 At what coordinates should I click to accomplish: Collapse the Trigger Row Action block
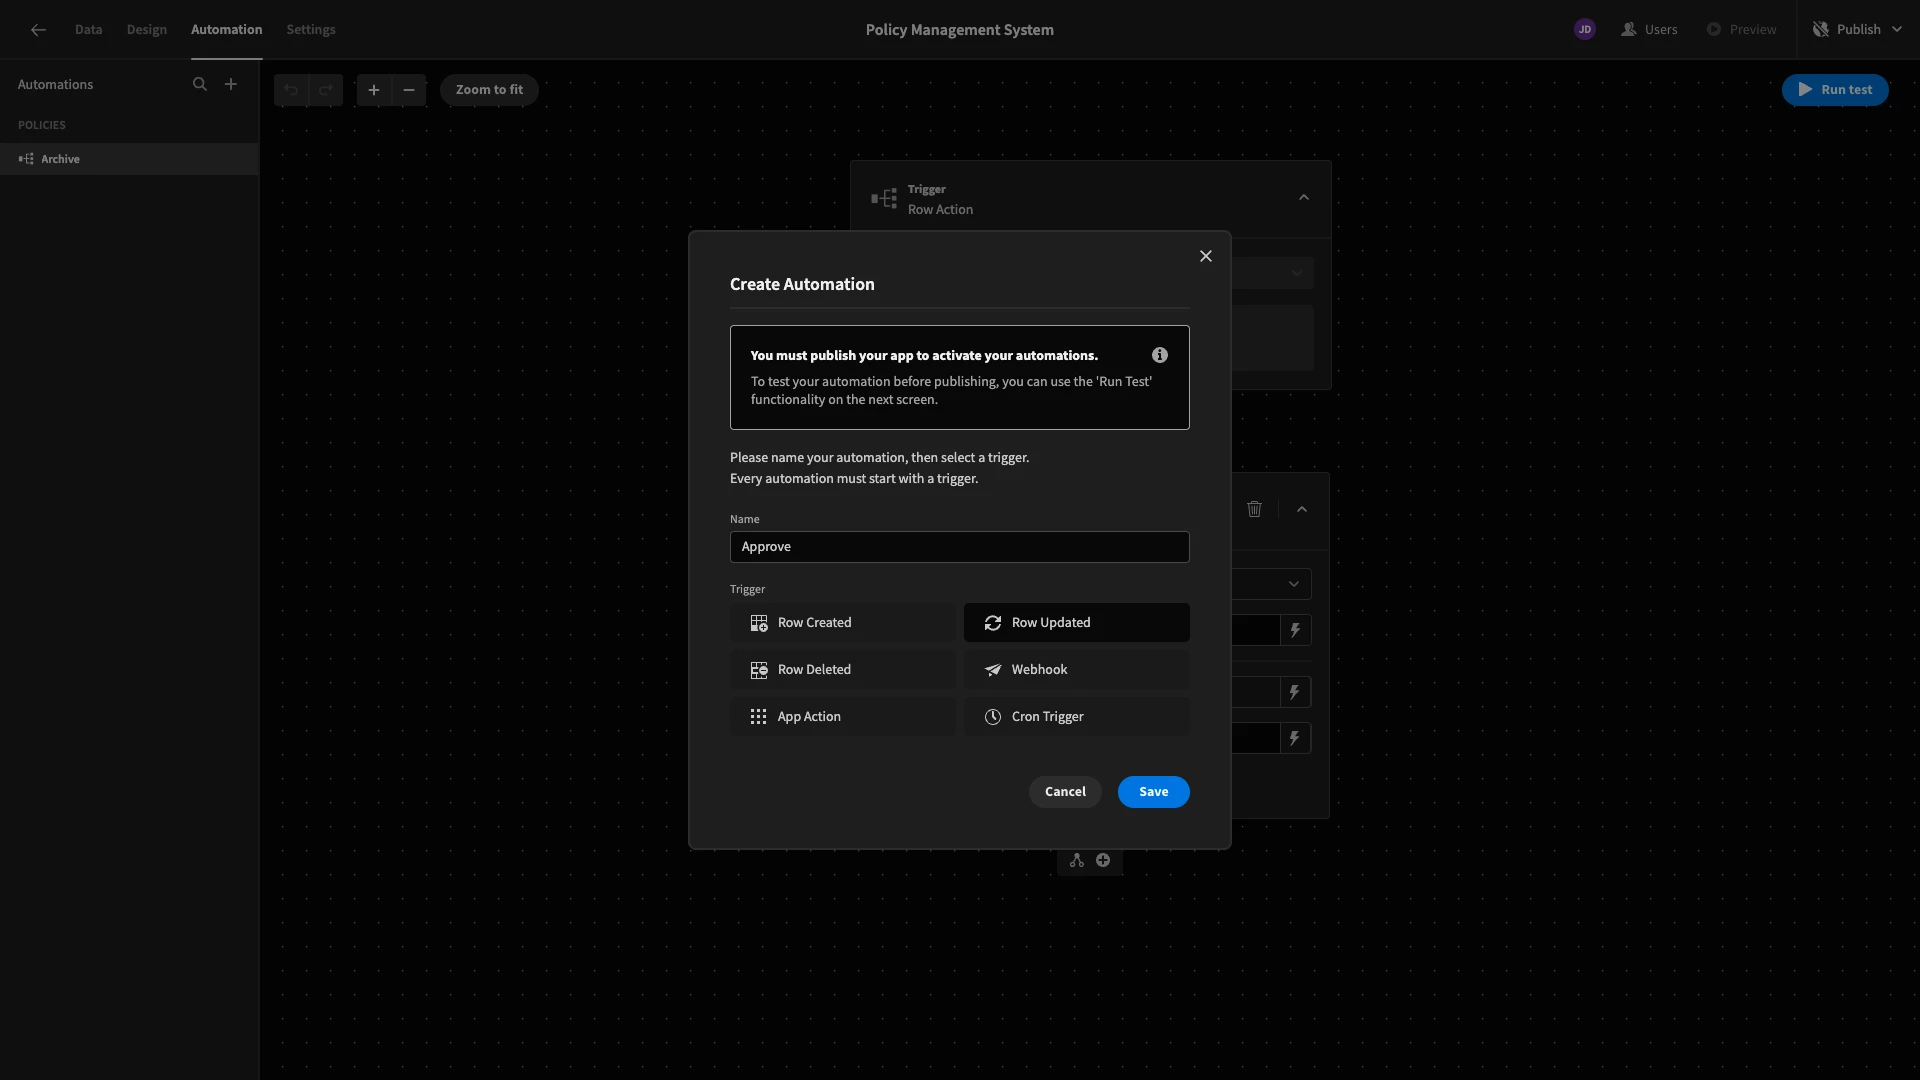pos(1304,198)
